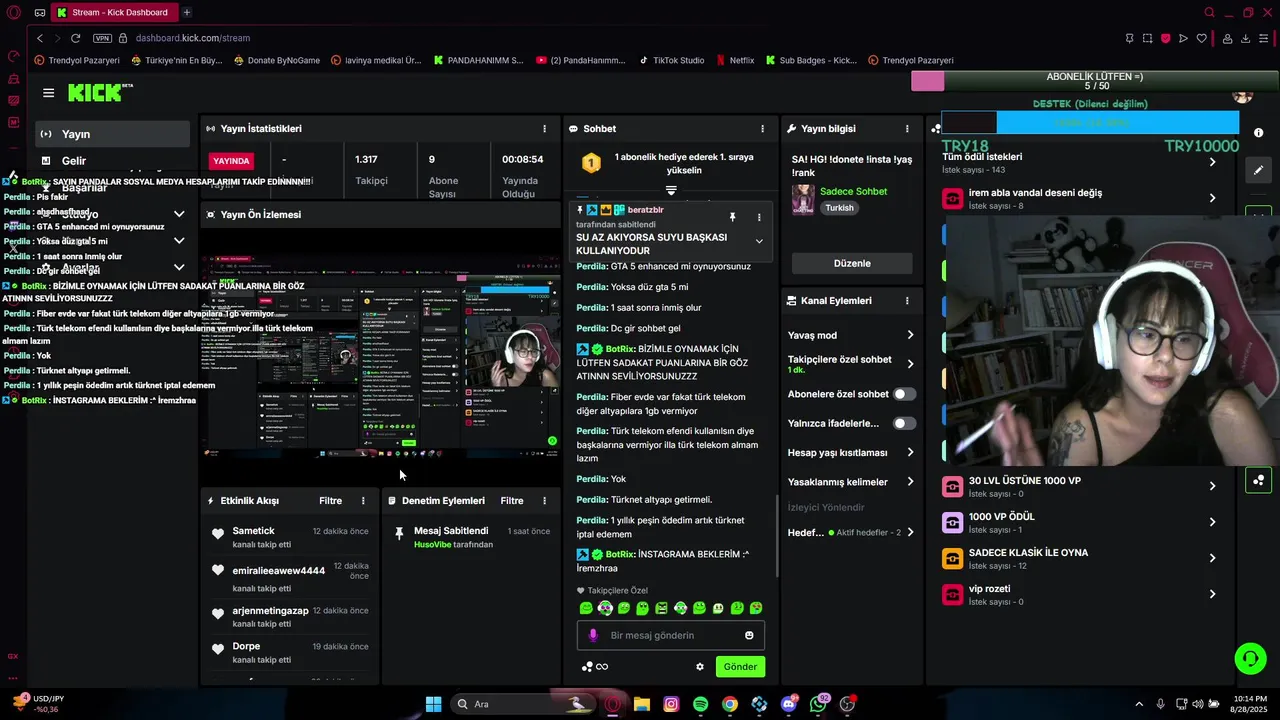The width and height of the screenshot is (1280, 720).
Task: Click the green support headset button
Action: (x=1250, y=658)
